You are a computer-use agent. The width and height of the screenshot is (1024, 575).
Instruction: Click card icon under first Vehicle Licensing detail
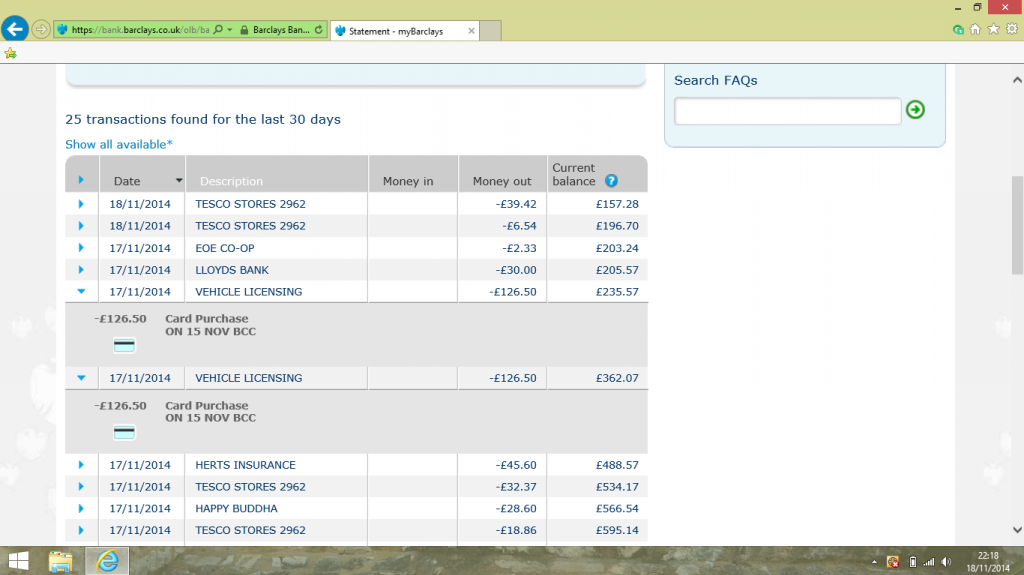click(124, 346)
